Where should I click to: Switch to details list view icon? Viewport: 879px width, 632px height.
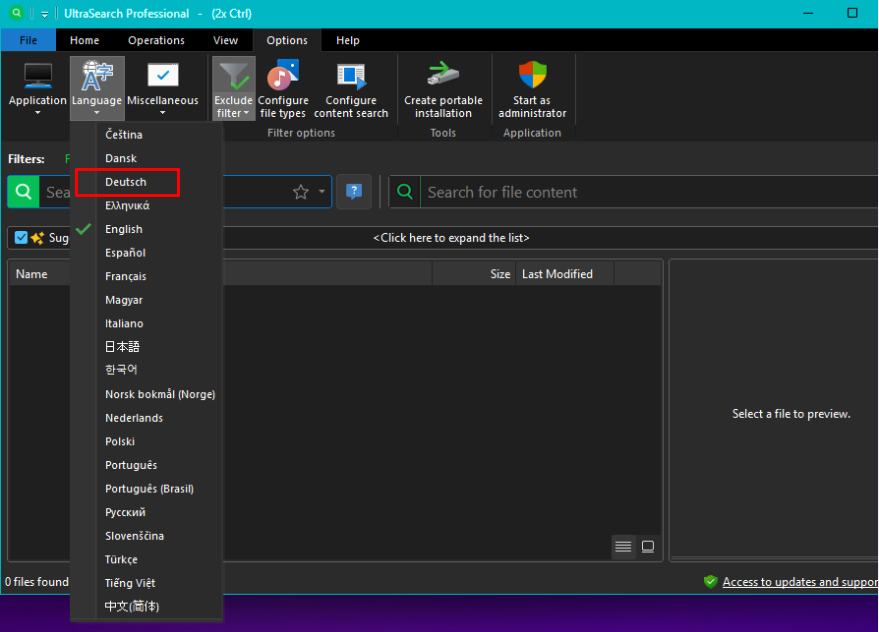point(623,546)
